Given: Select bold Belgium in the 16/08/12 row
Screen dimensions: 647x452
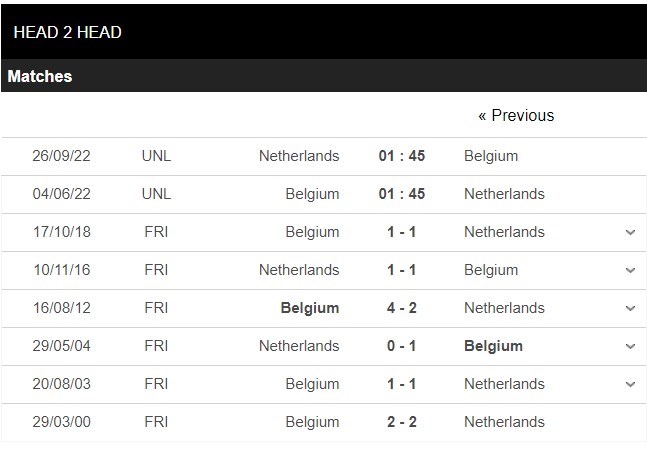Looking at the screenshot, I should tap(311, 308).
